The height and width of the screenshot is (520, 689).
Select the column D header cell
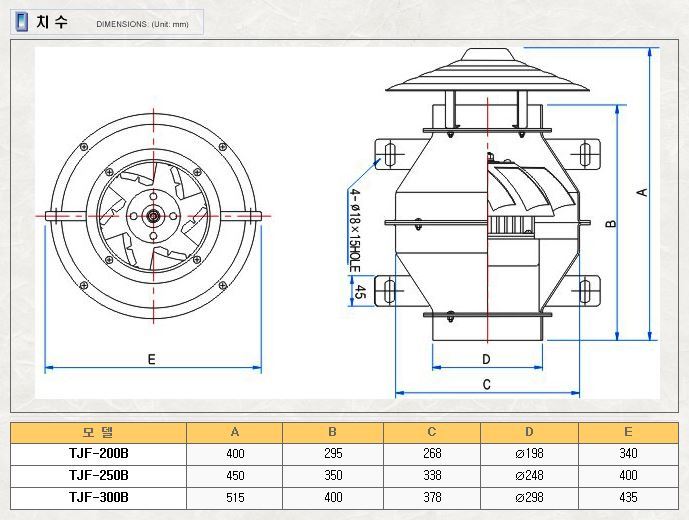pos(529,432)
